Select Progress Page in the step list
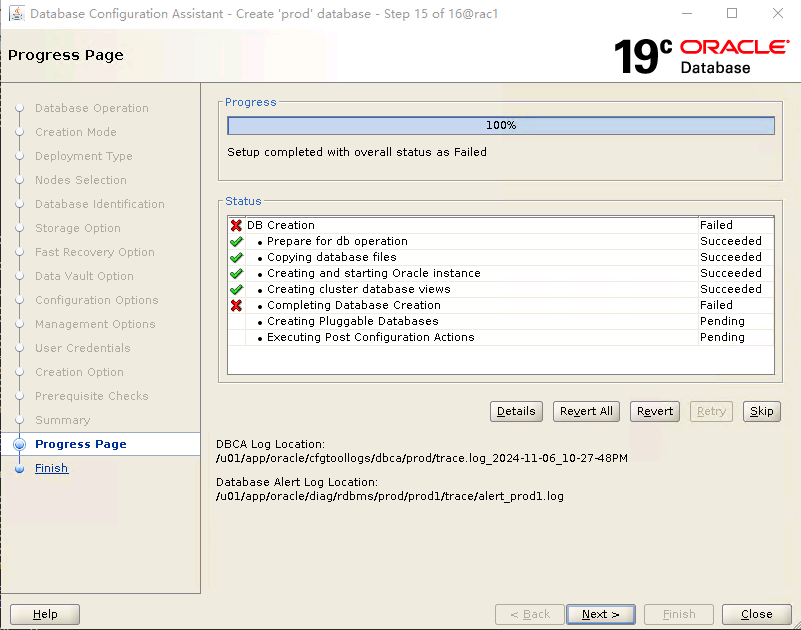Image resolution: width=801 pixels, height=630 pixels. [81, 444]
